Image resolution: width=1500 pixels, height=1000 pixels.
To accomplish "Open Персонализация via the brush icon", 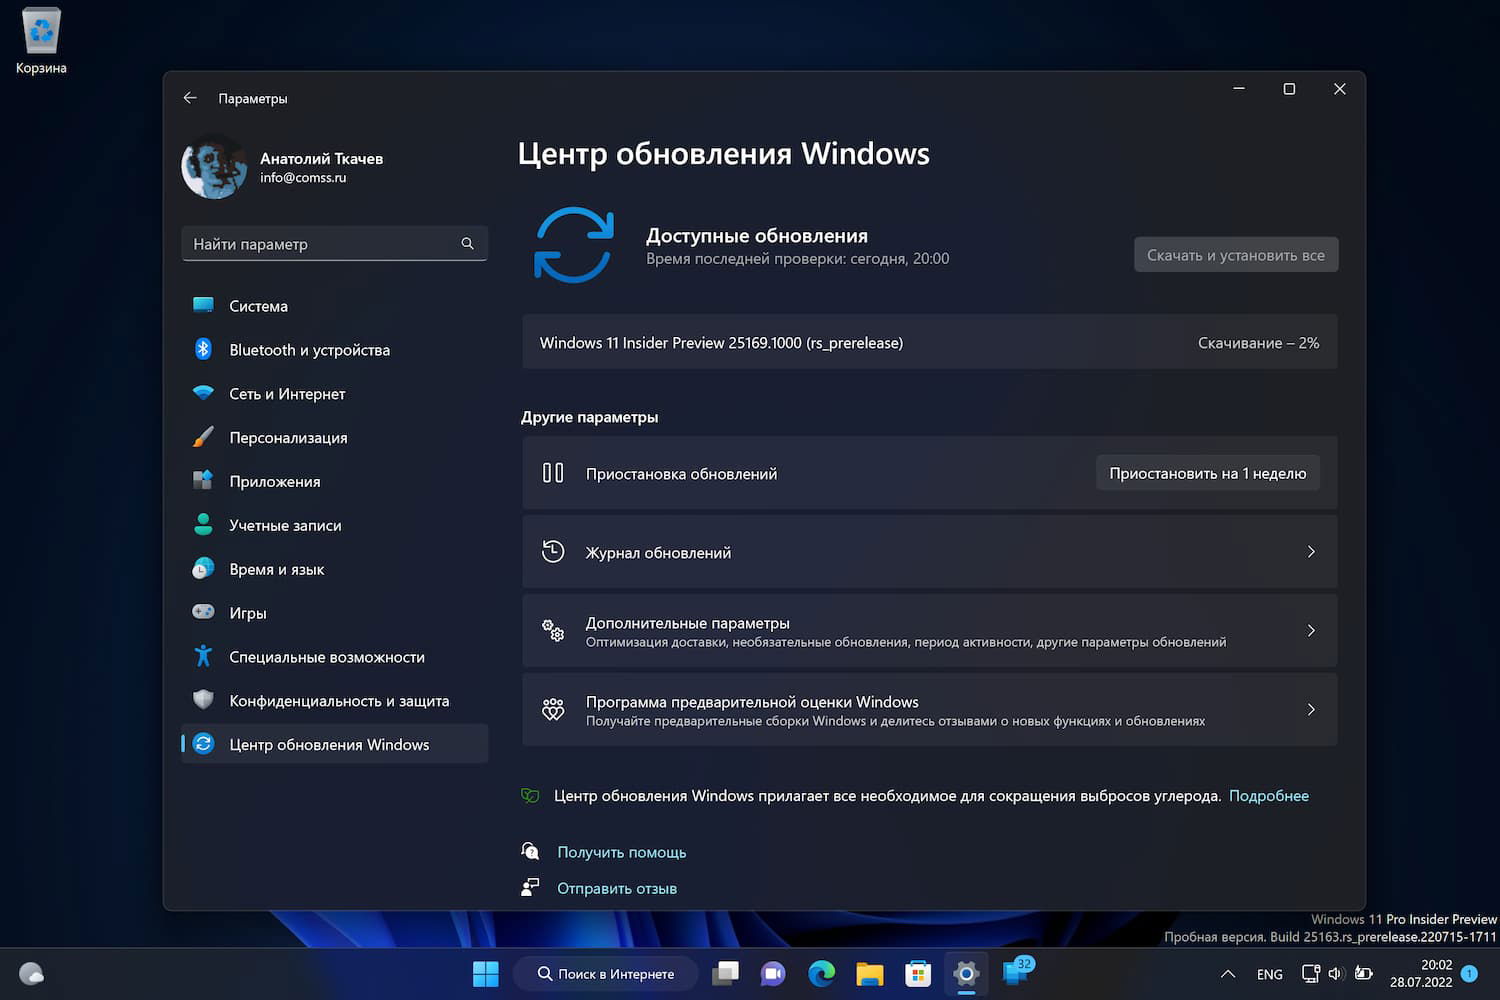I will point(203,437).
